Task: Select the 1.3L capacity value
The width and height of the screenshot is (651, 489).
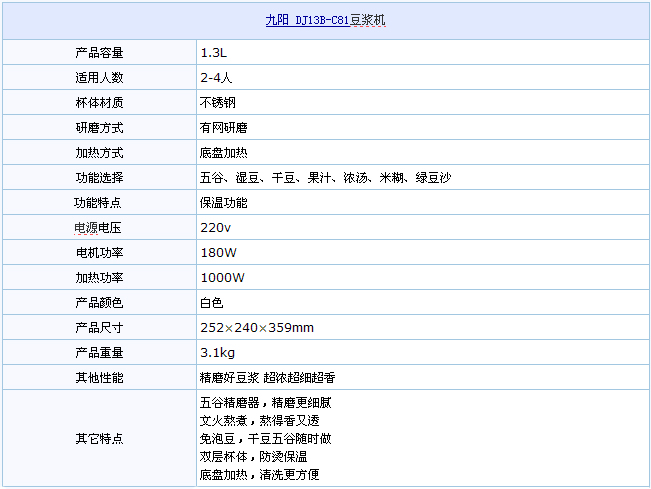Action: (x=213, y=52)
